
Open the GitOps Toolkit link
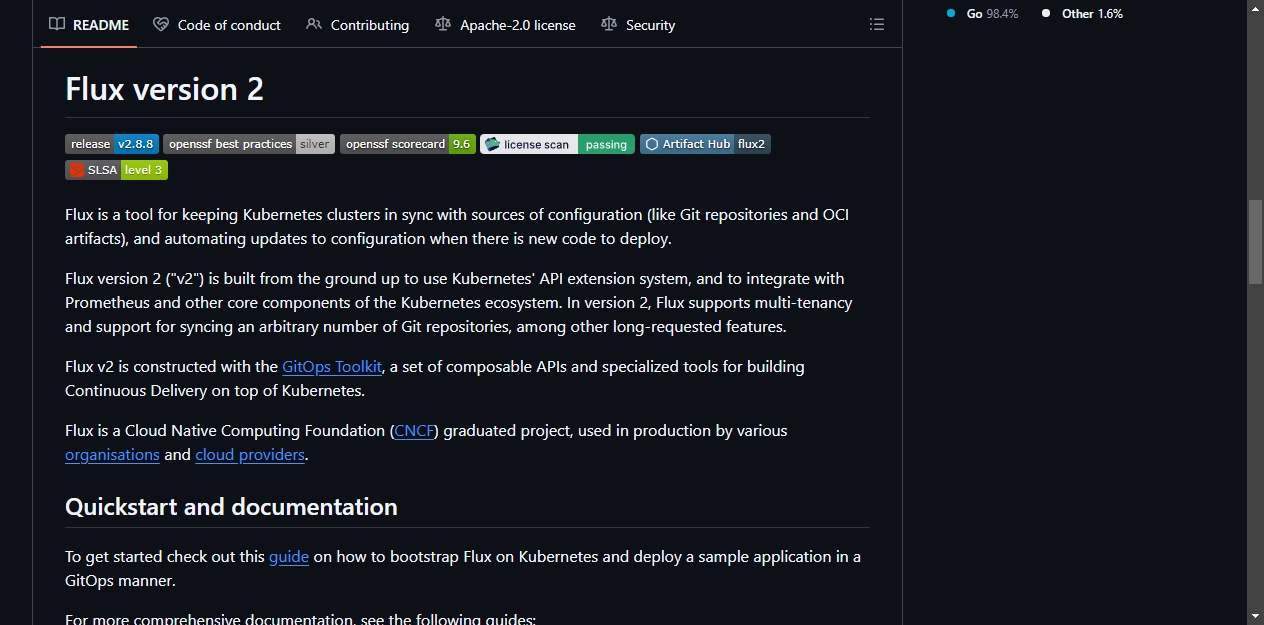click(332, 367)
